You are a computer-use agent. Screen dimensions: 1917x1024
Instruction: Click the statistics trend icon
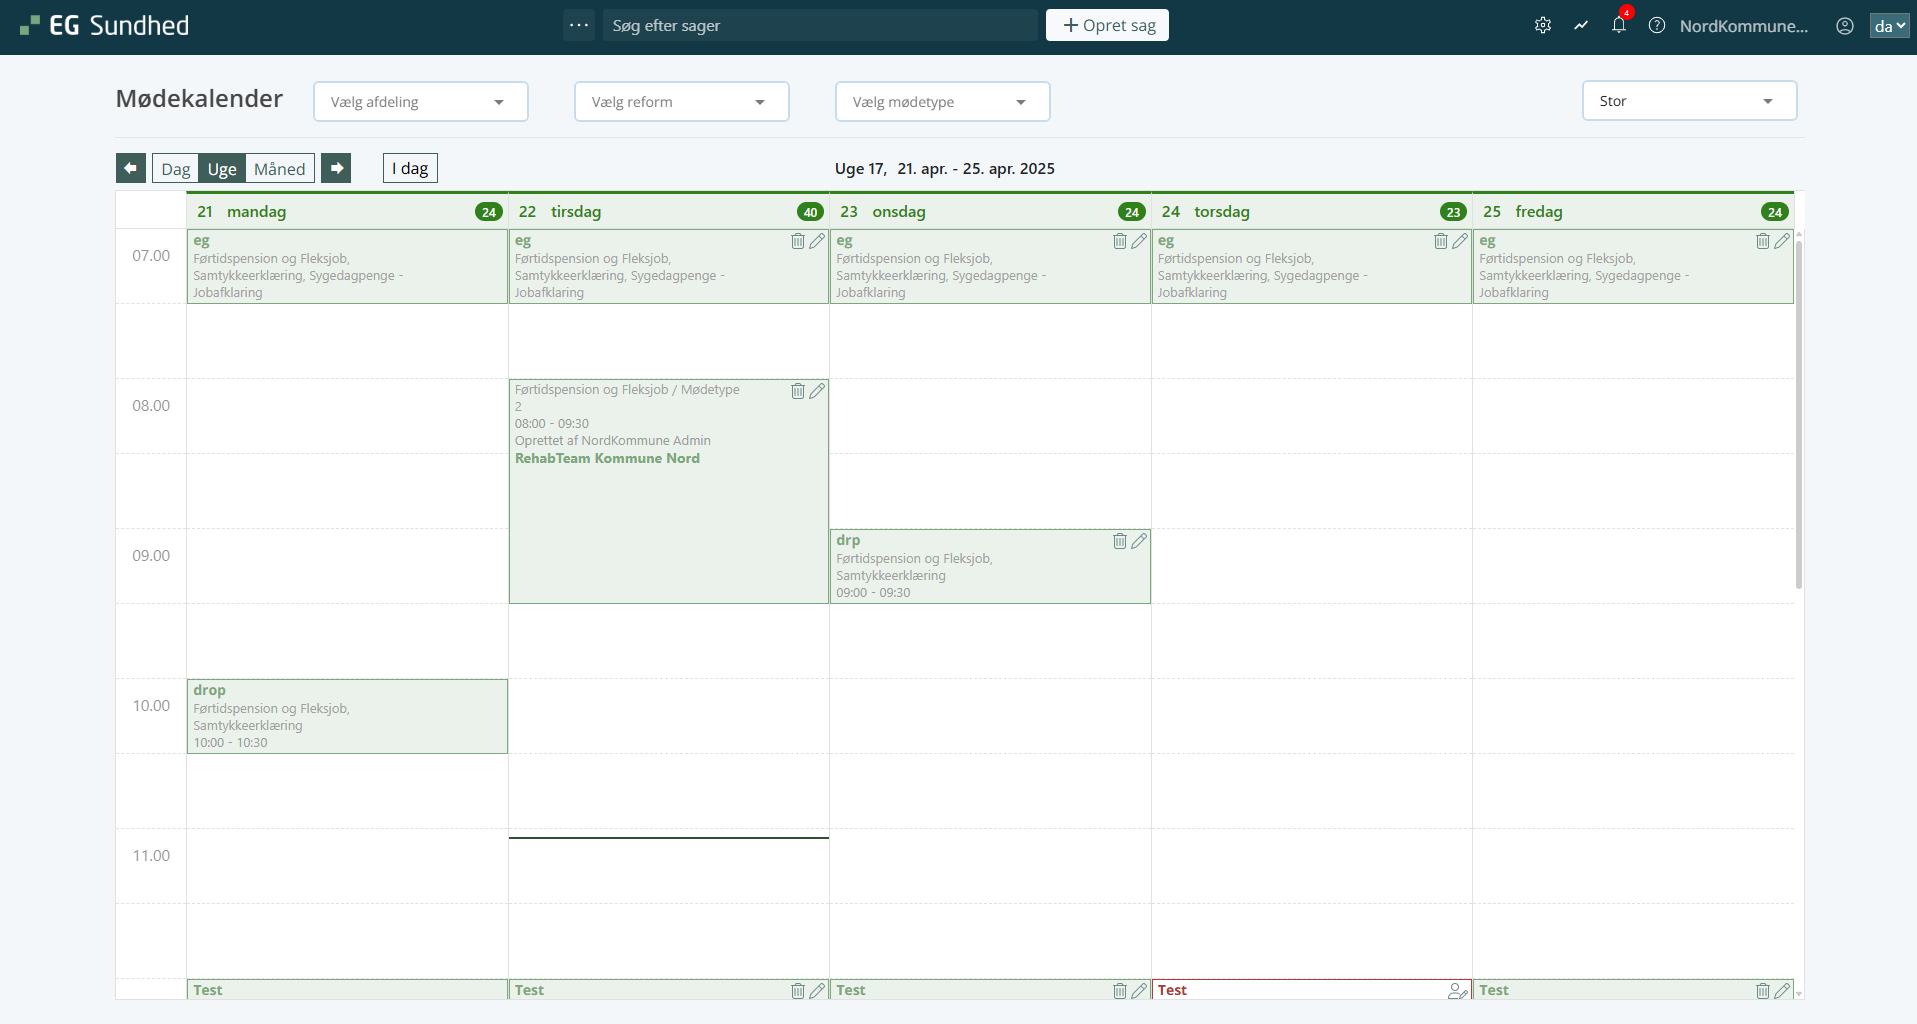pos(1581,26)
